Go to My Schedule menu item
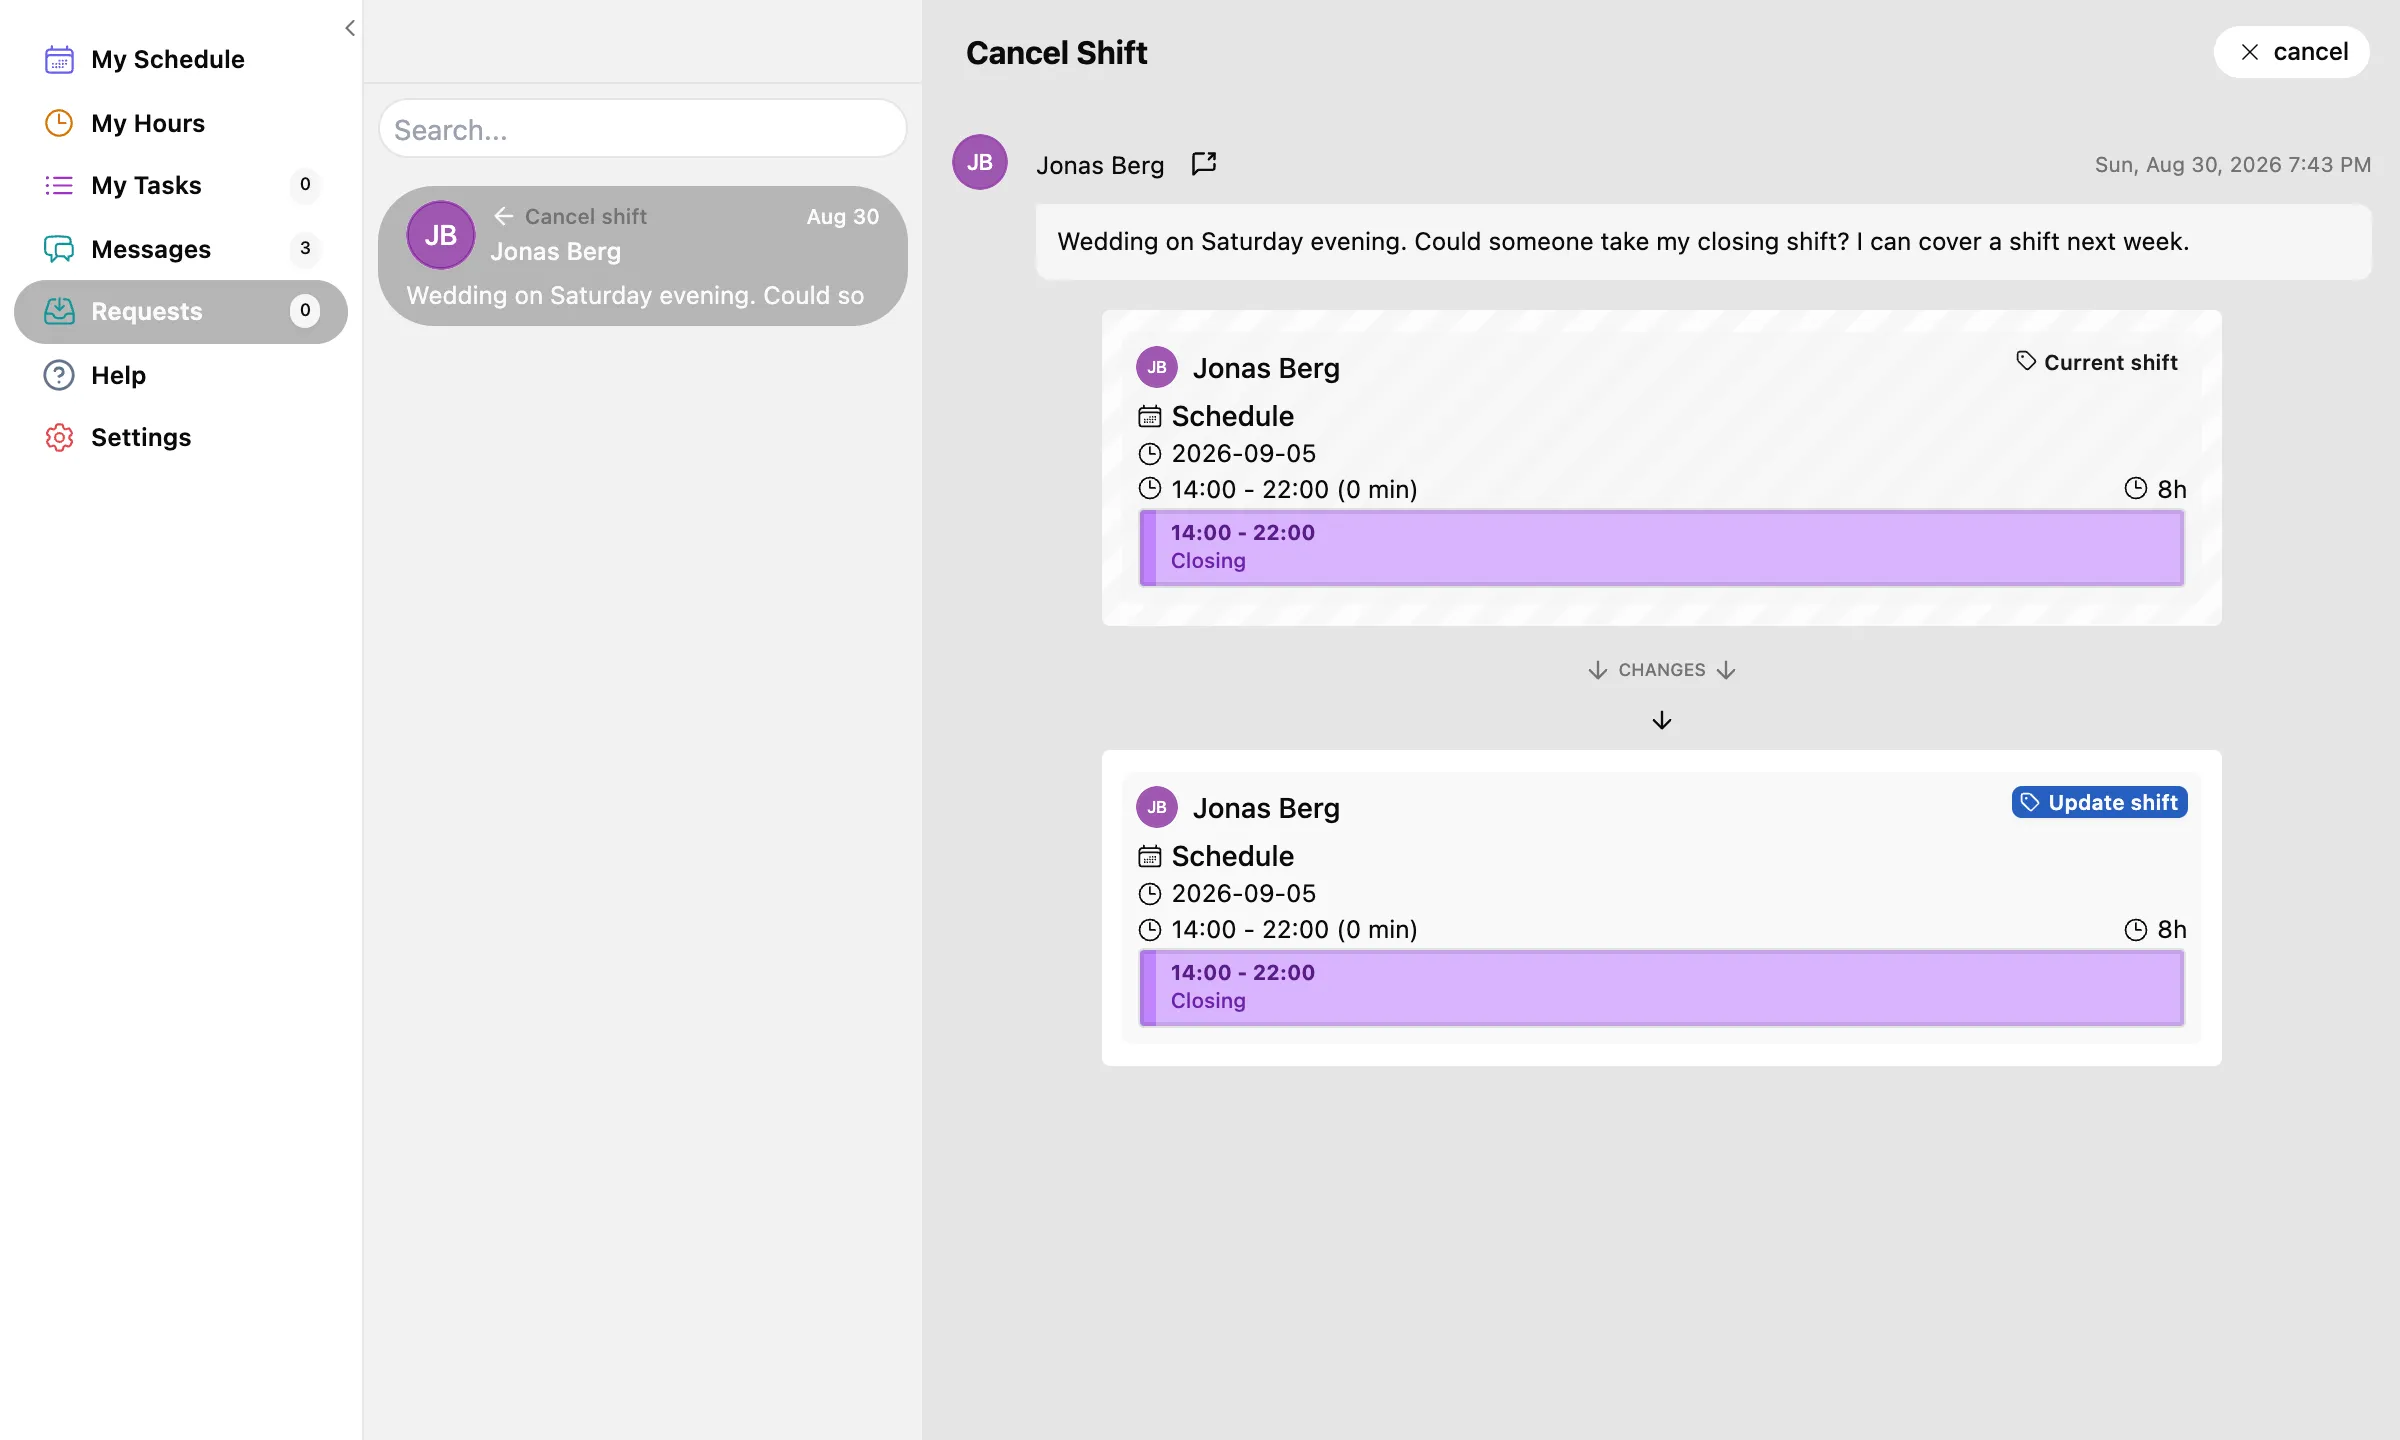Screen dimensions: 2400x1440 [181, 60]
